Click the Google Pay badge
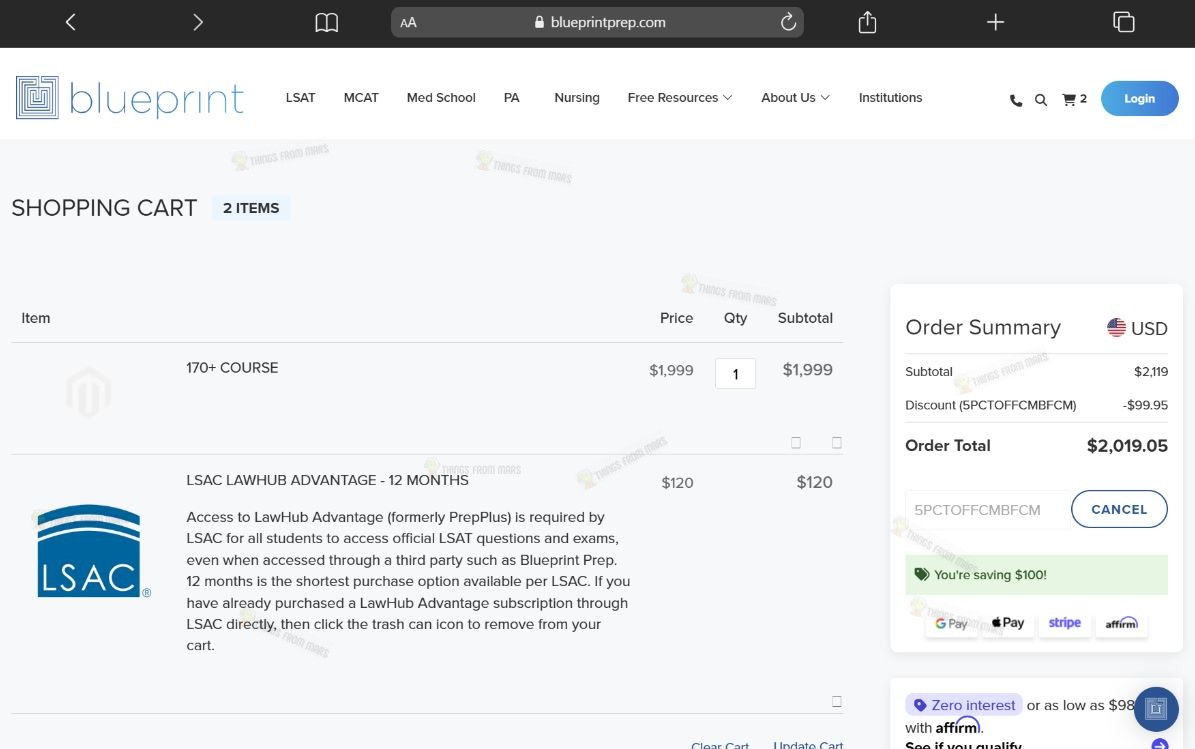 (951, 623)
